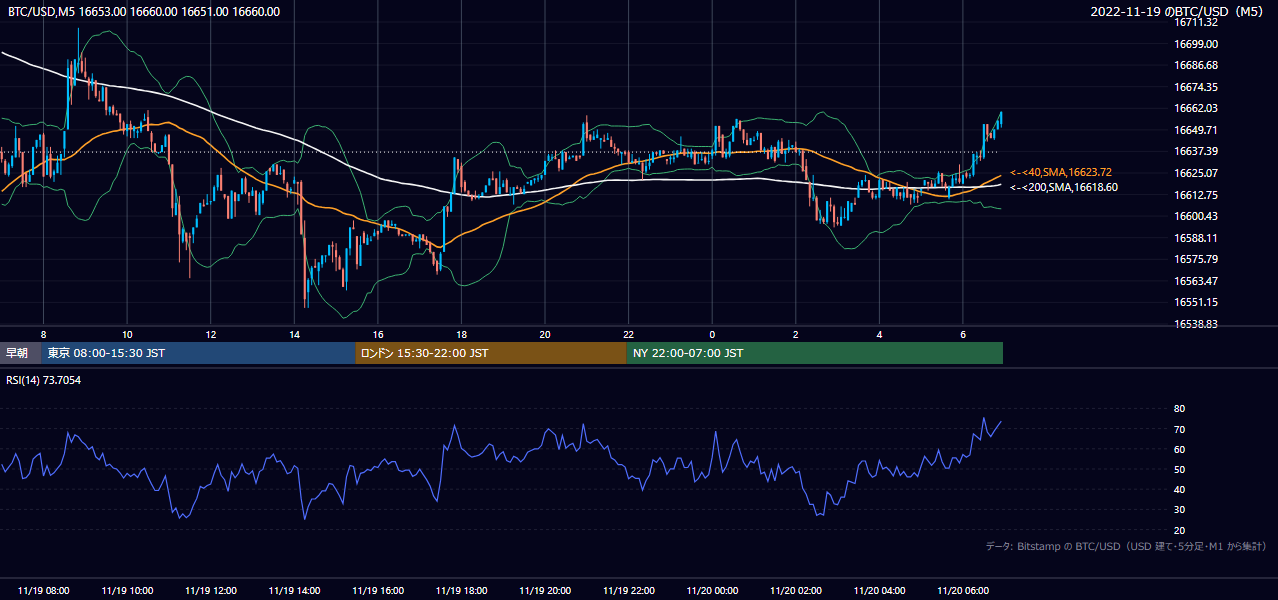Click price axis value 16686.68

[x=1196, y=65]
